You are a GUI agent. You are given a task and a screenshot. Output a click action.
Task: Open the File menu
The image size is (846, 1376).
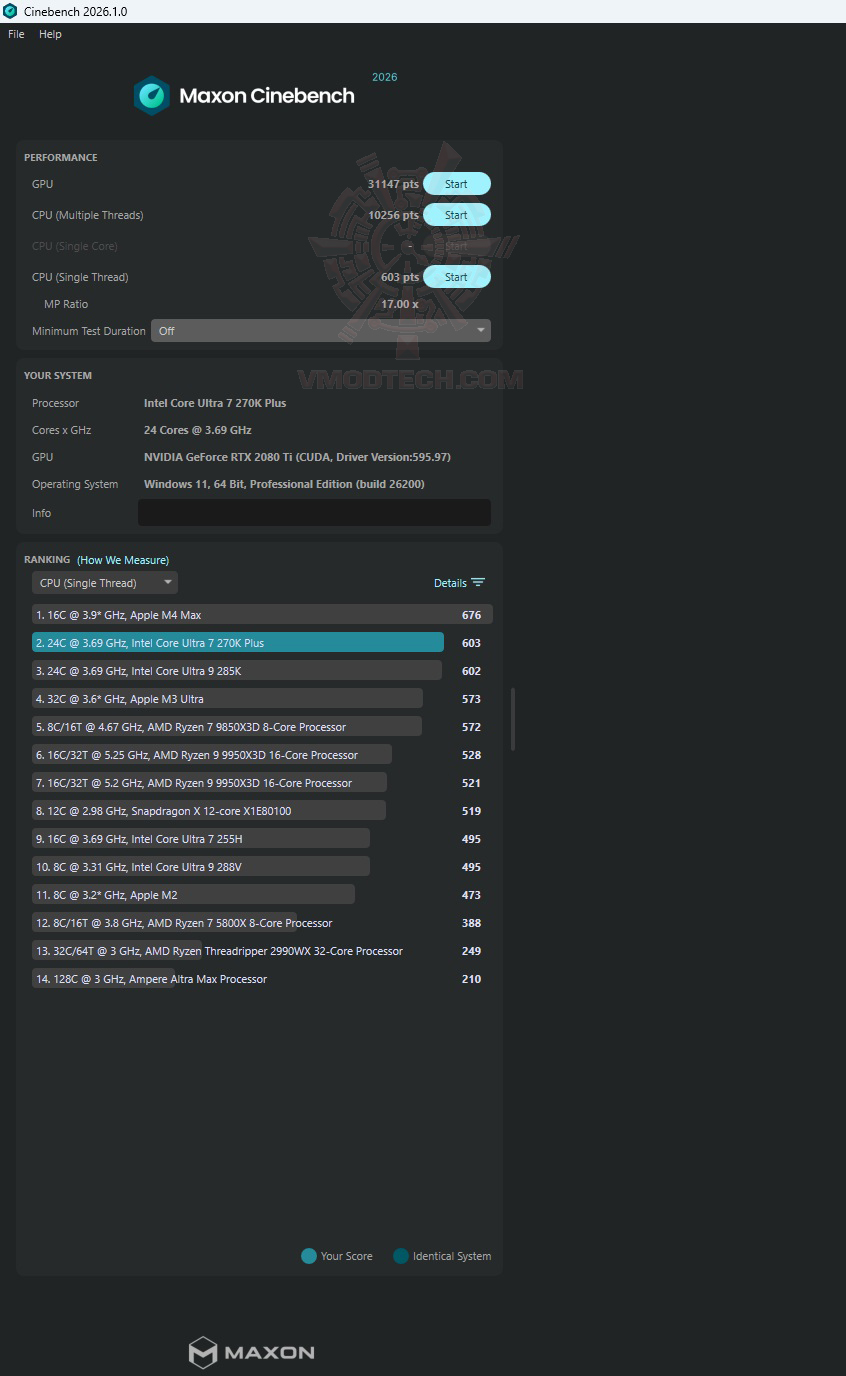coord(16,34)
